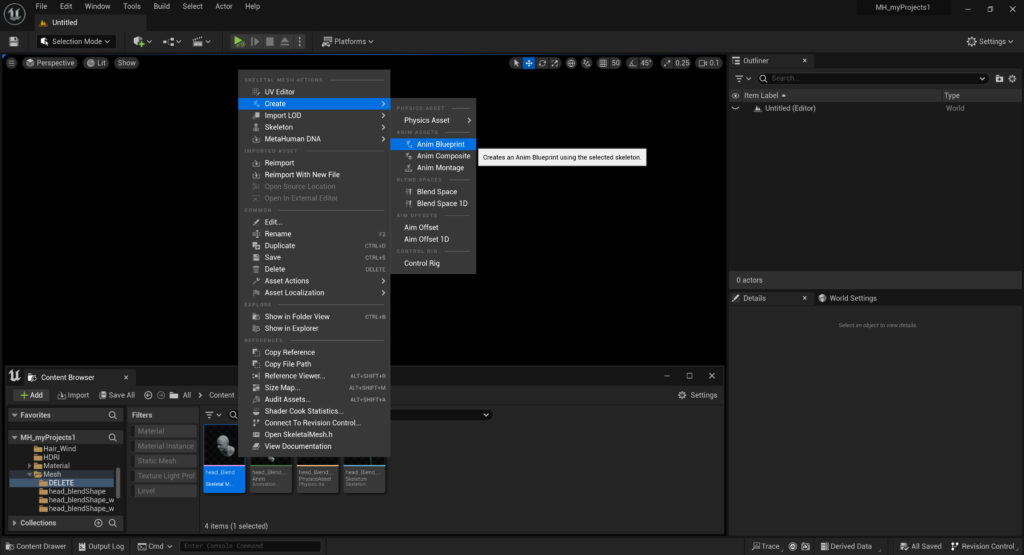
Task: Open the Tools menu
Action: pos(131,7)
